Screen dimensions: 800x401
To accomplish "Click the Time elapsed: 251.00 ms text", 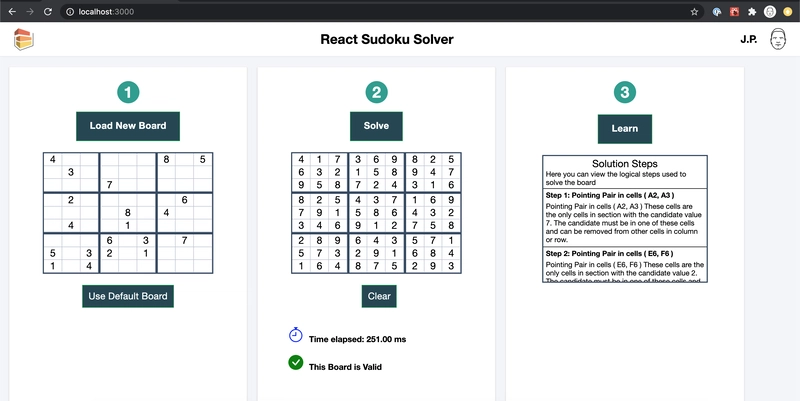I will tap(357, 339).
